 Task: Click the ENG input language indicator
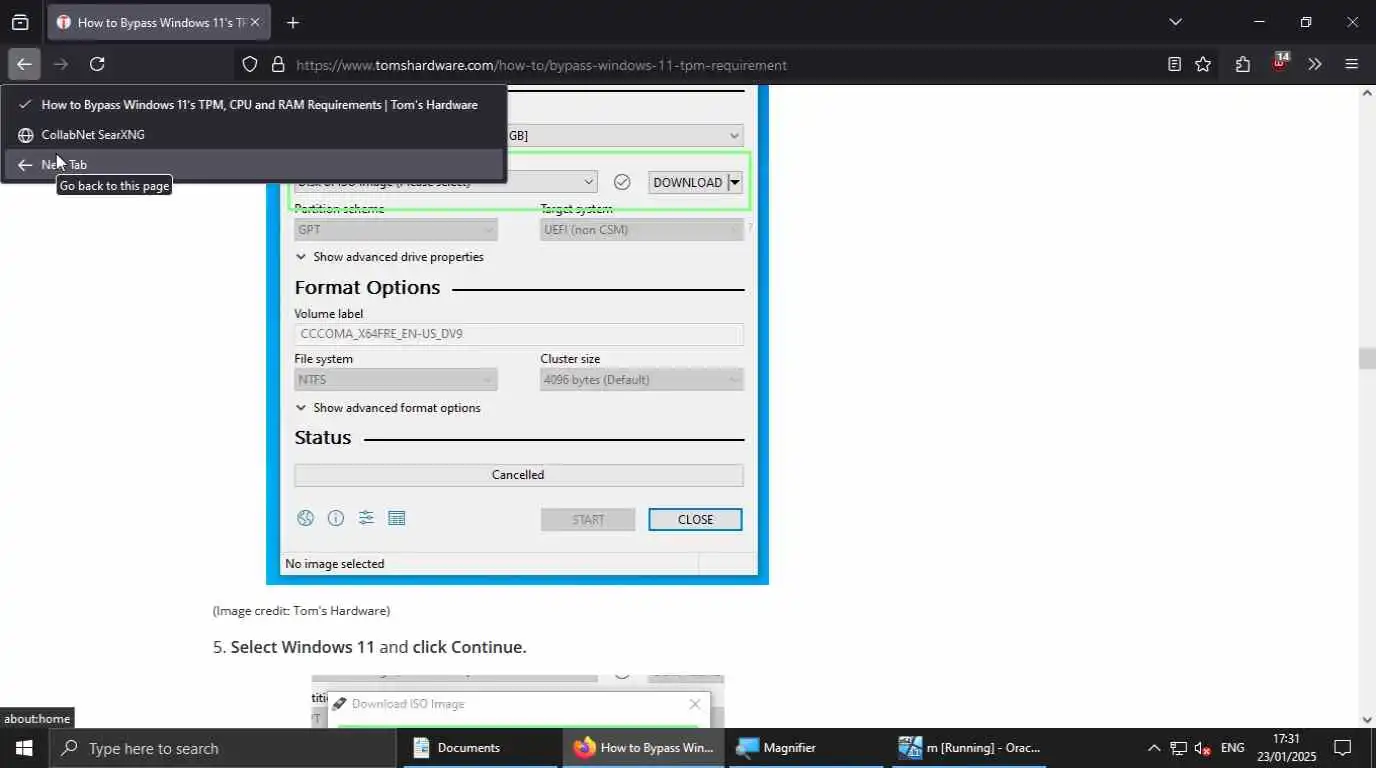[x=1233, y=748]
